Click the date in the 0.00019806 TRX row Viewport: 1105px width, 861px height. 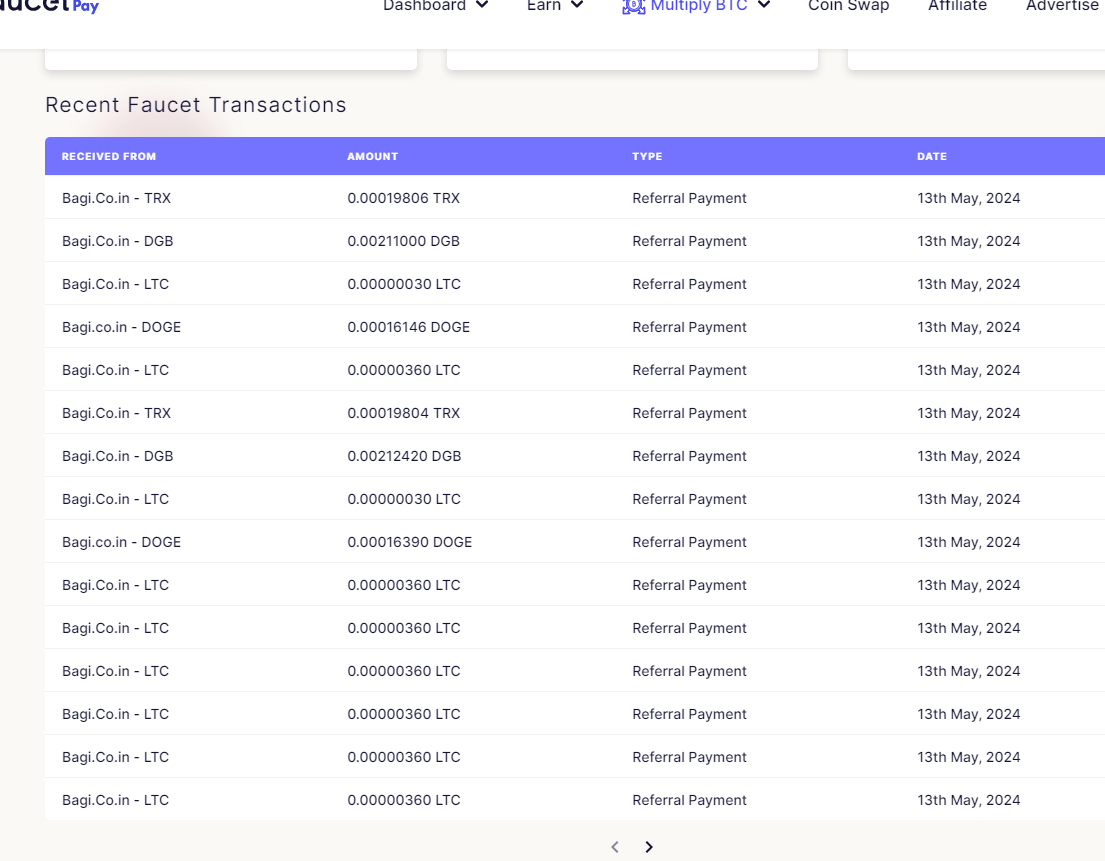click(x=968, y=198)
